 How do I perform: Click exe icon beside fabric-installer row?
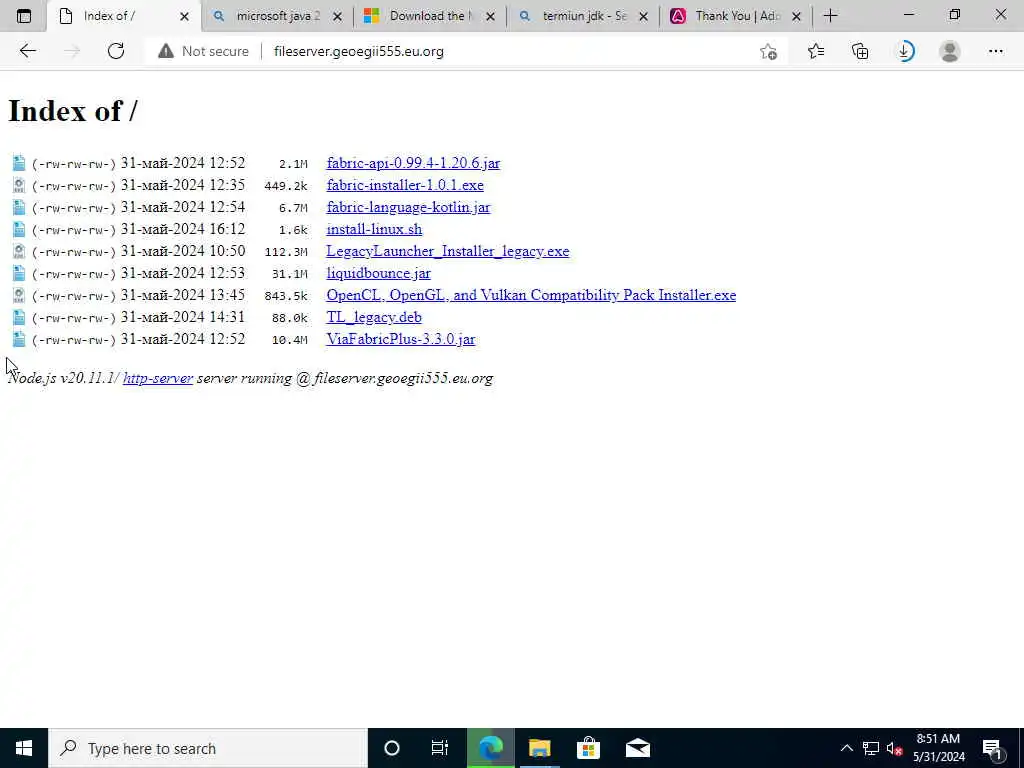point(19,185)
